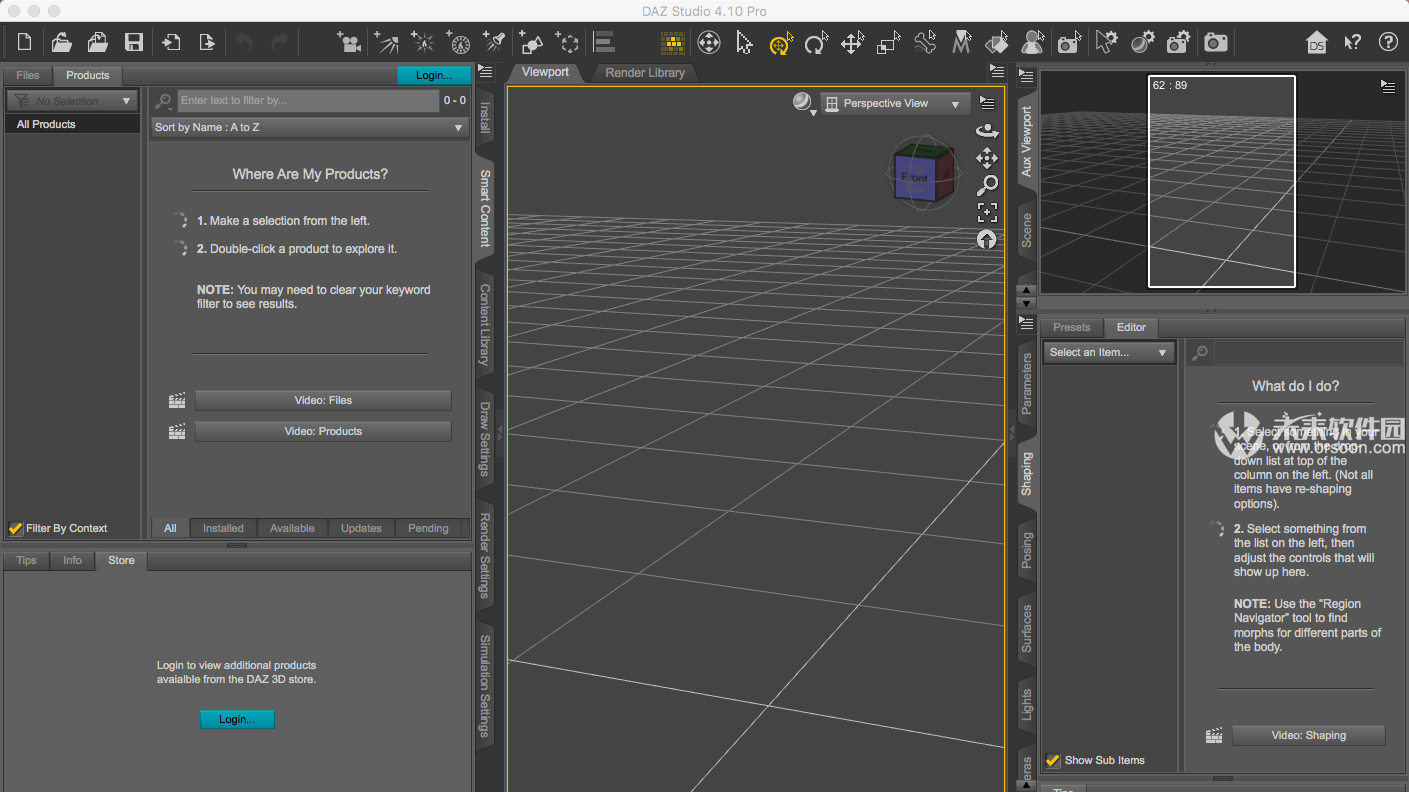This screenshot has height=792, width=1409.
Task: Open the No Selection filter dropdown
Action: (72, 101)
